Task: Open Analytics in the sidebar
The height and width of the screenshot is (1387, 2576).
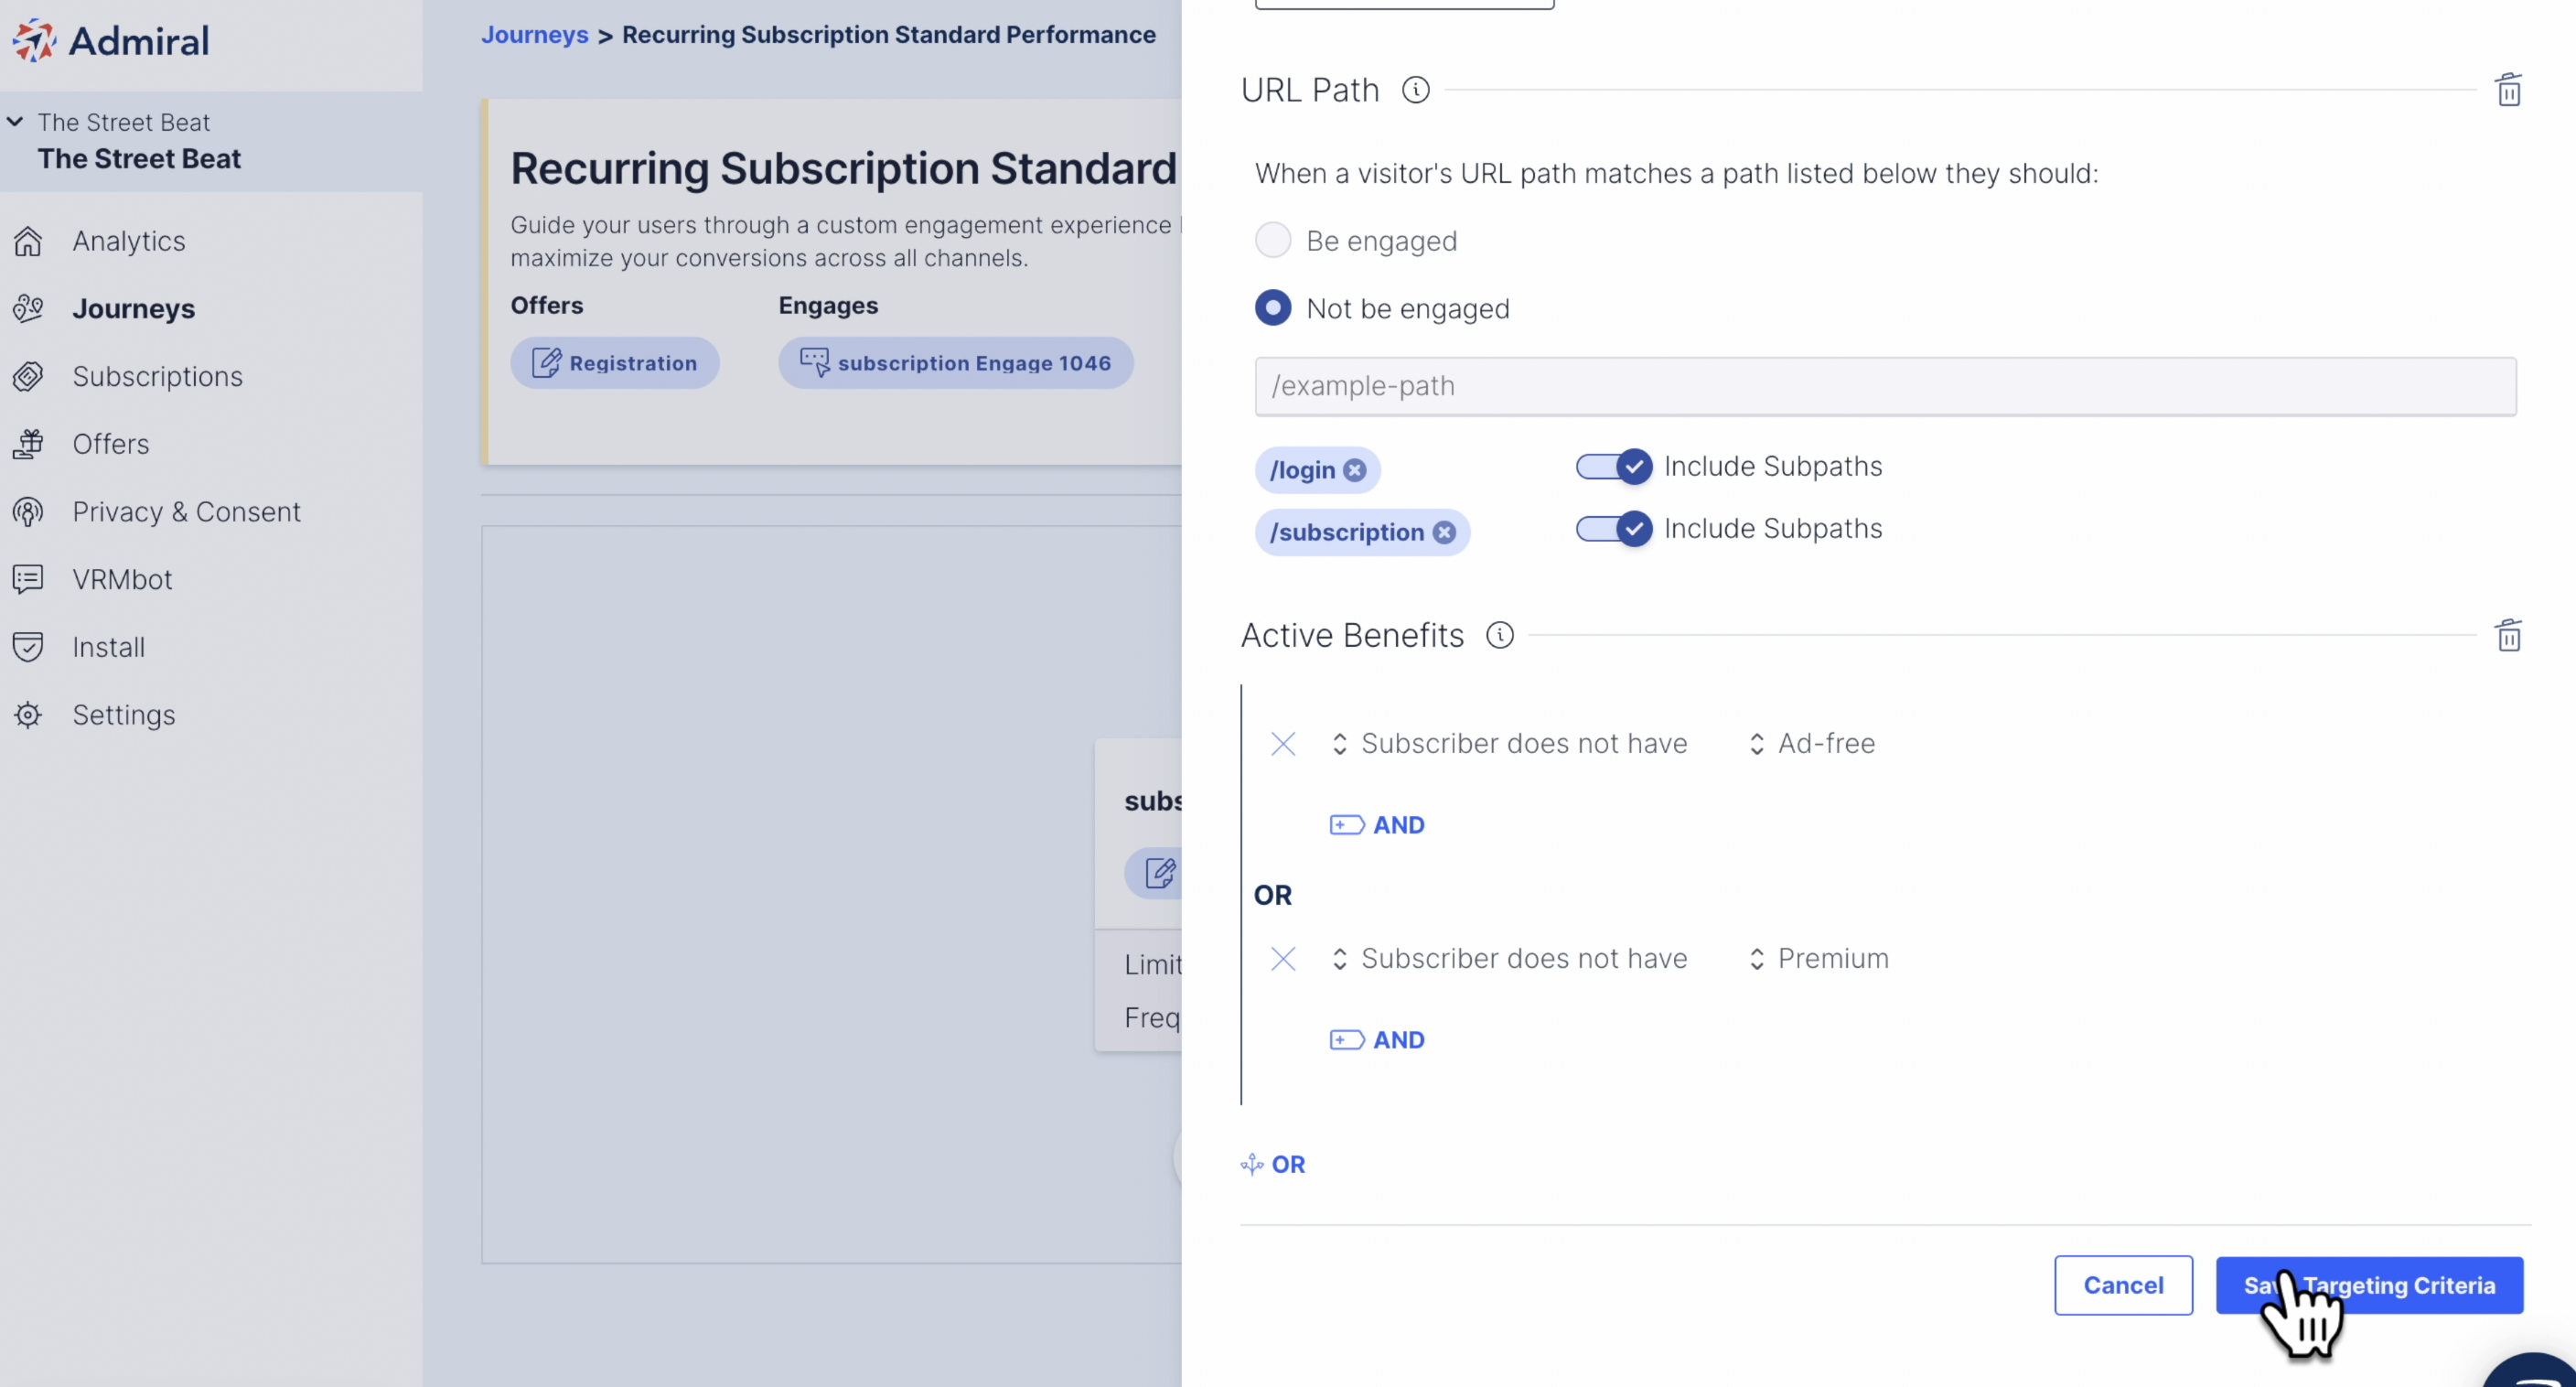Action: (x=129, y=241)
